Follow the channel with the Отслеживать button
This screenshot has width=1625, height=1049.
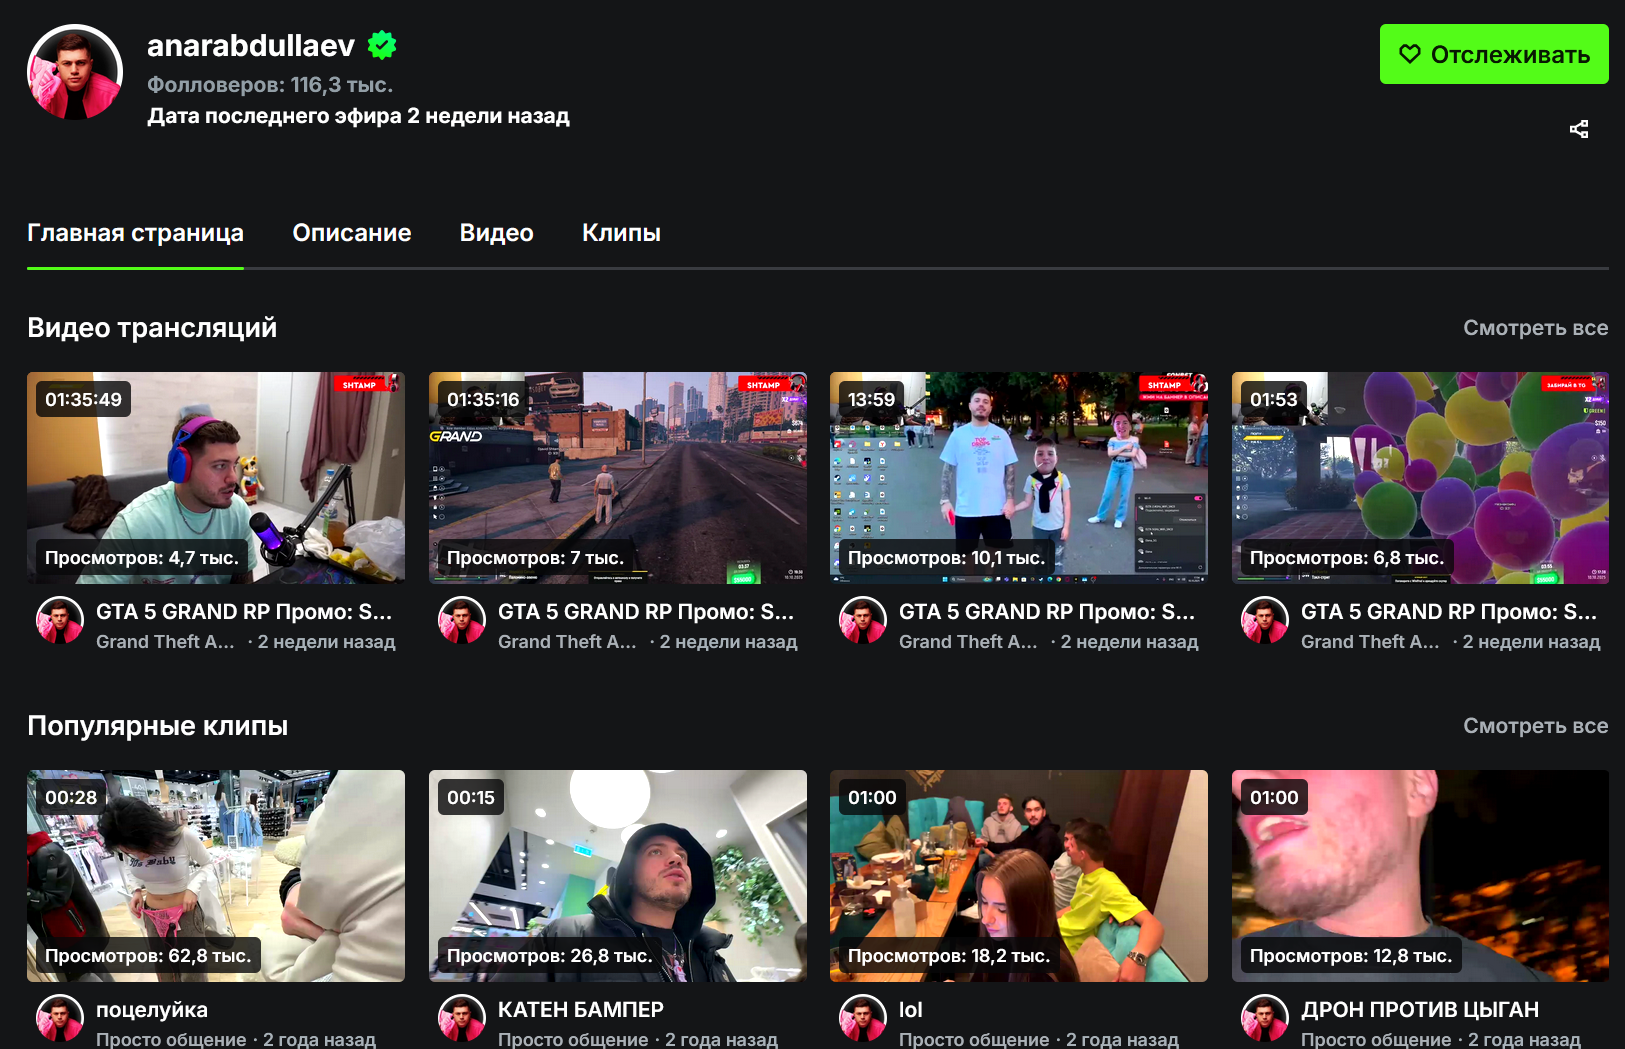1494,54
